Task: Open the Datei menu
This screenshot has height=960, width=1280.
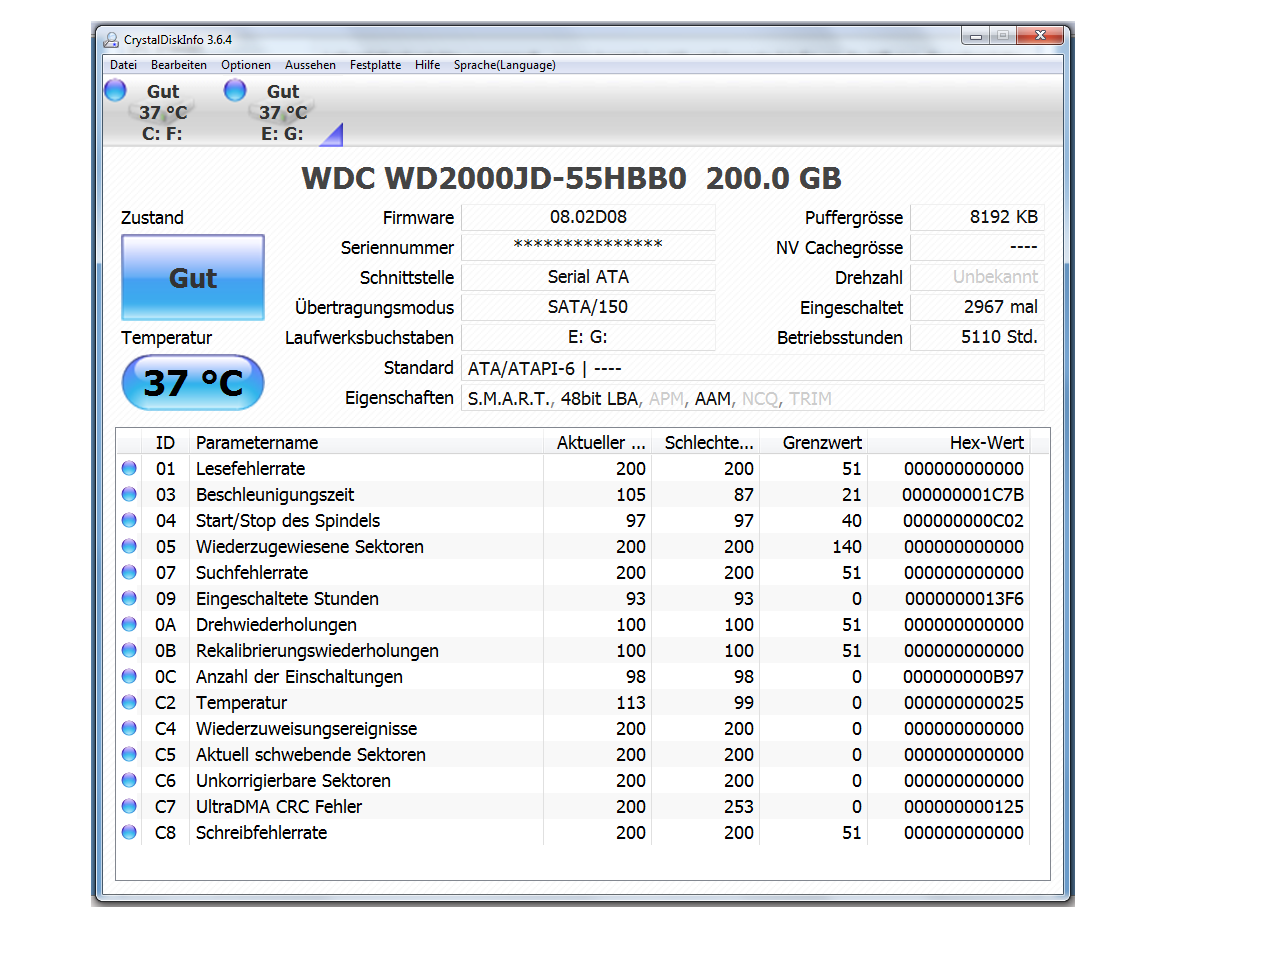Action: [124, 65]
